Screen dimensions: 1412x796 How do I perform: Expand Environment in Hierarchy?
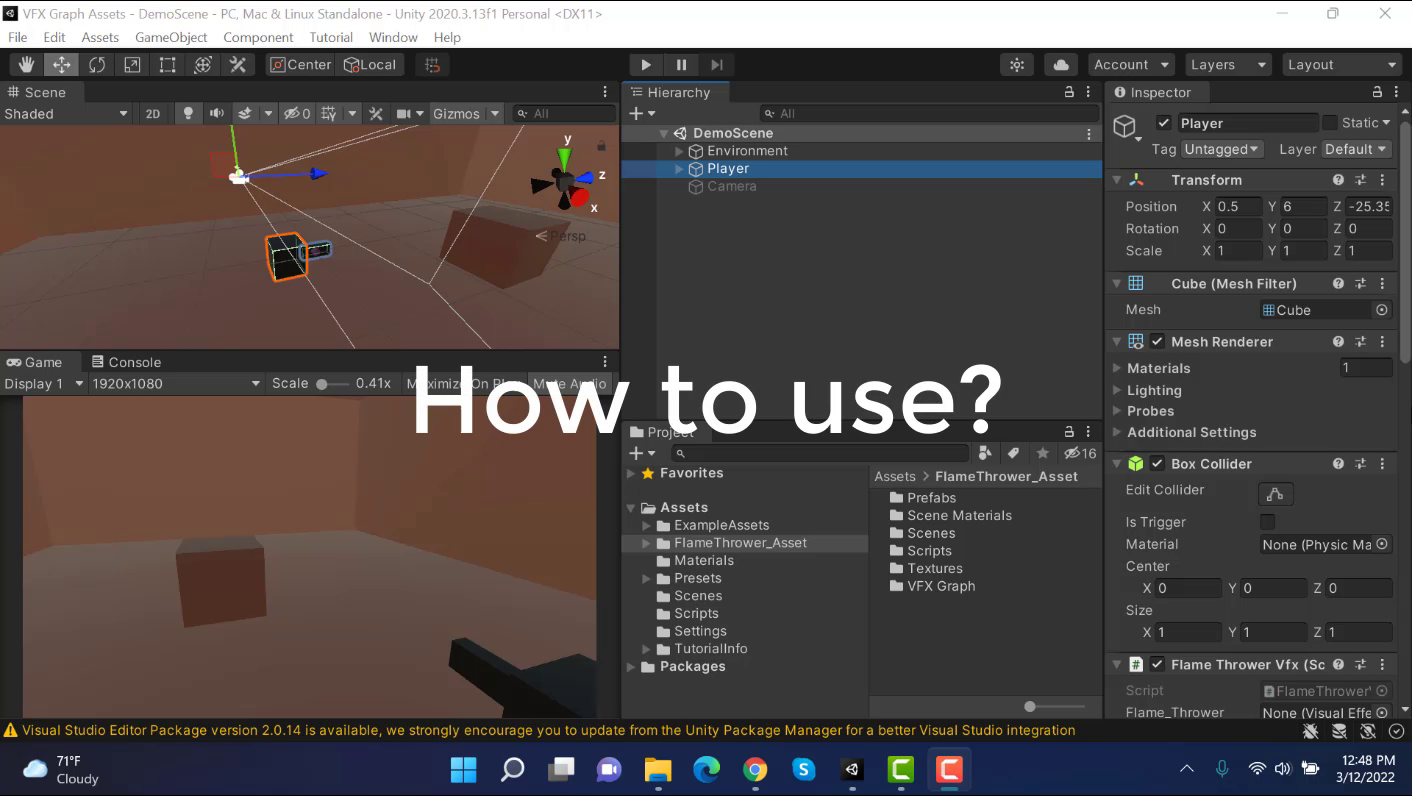coord(680,151)
